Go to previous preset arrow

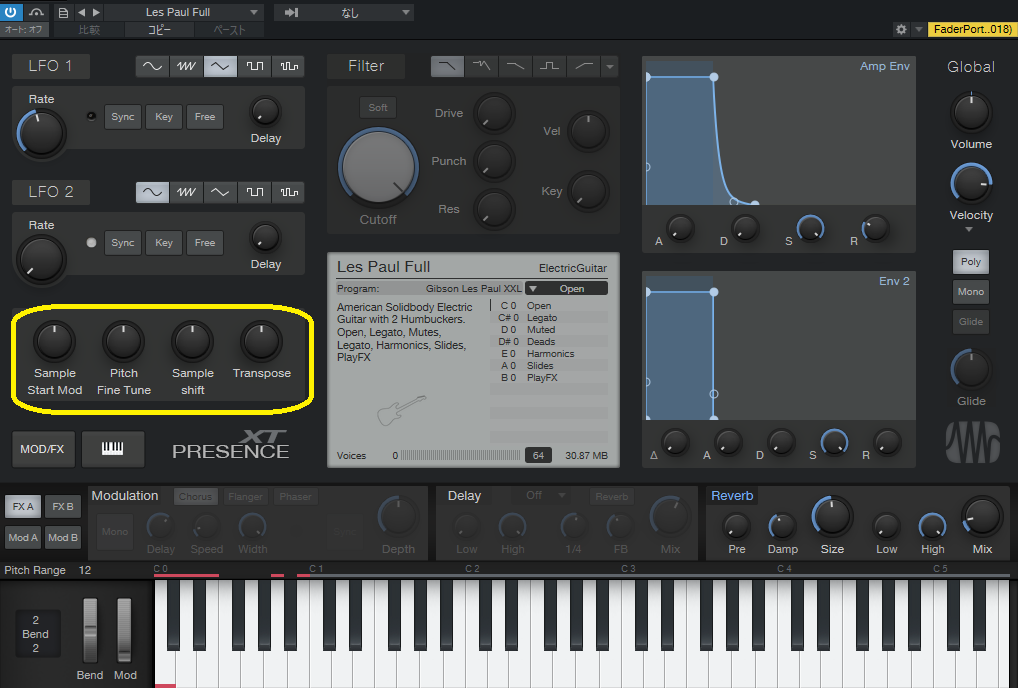81,12
